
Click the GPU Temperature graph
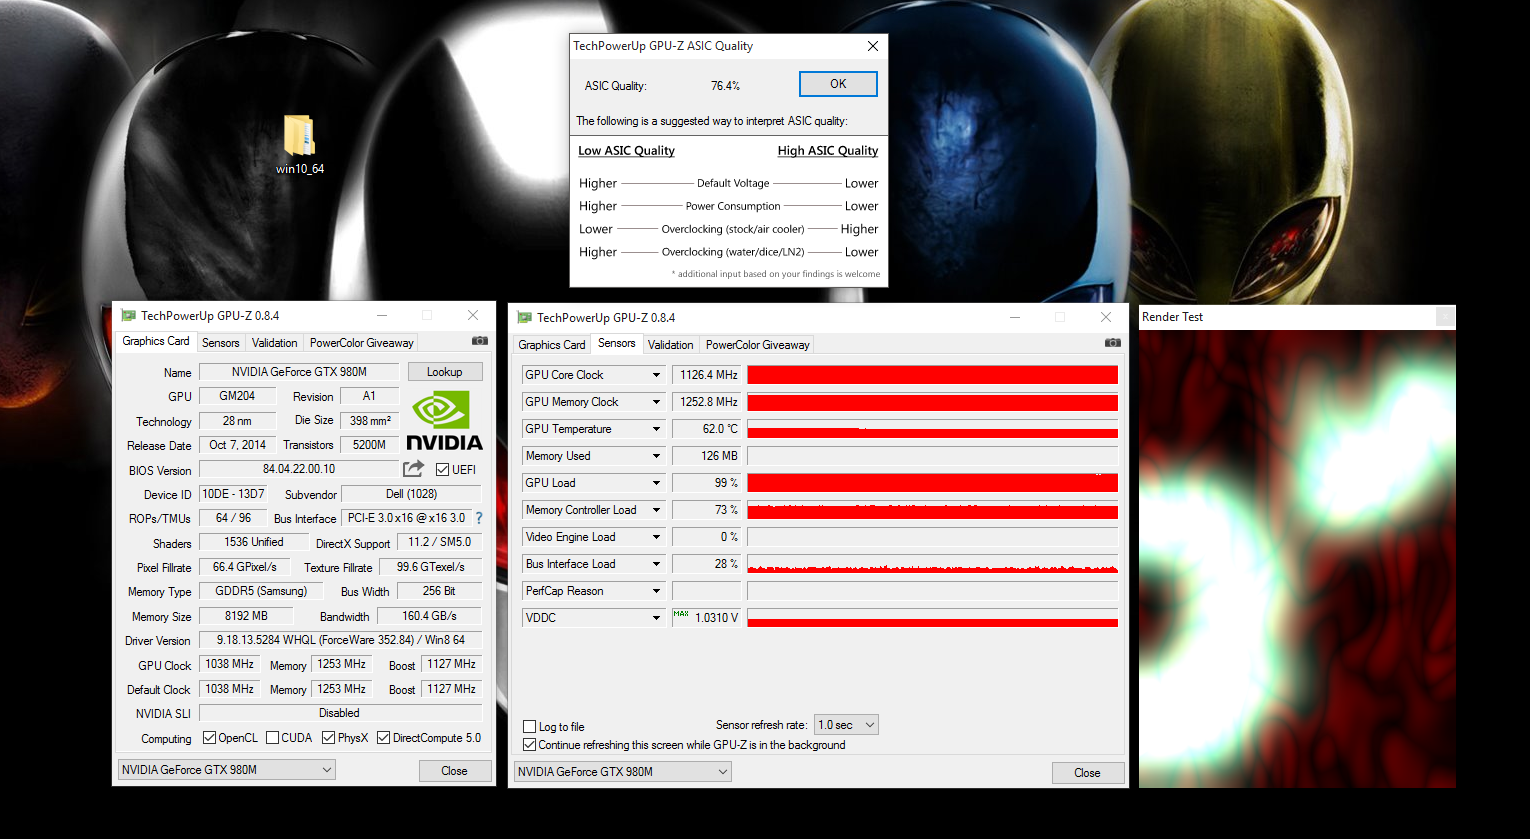[933, 429]
